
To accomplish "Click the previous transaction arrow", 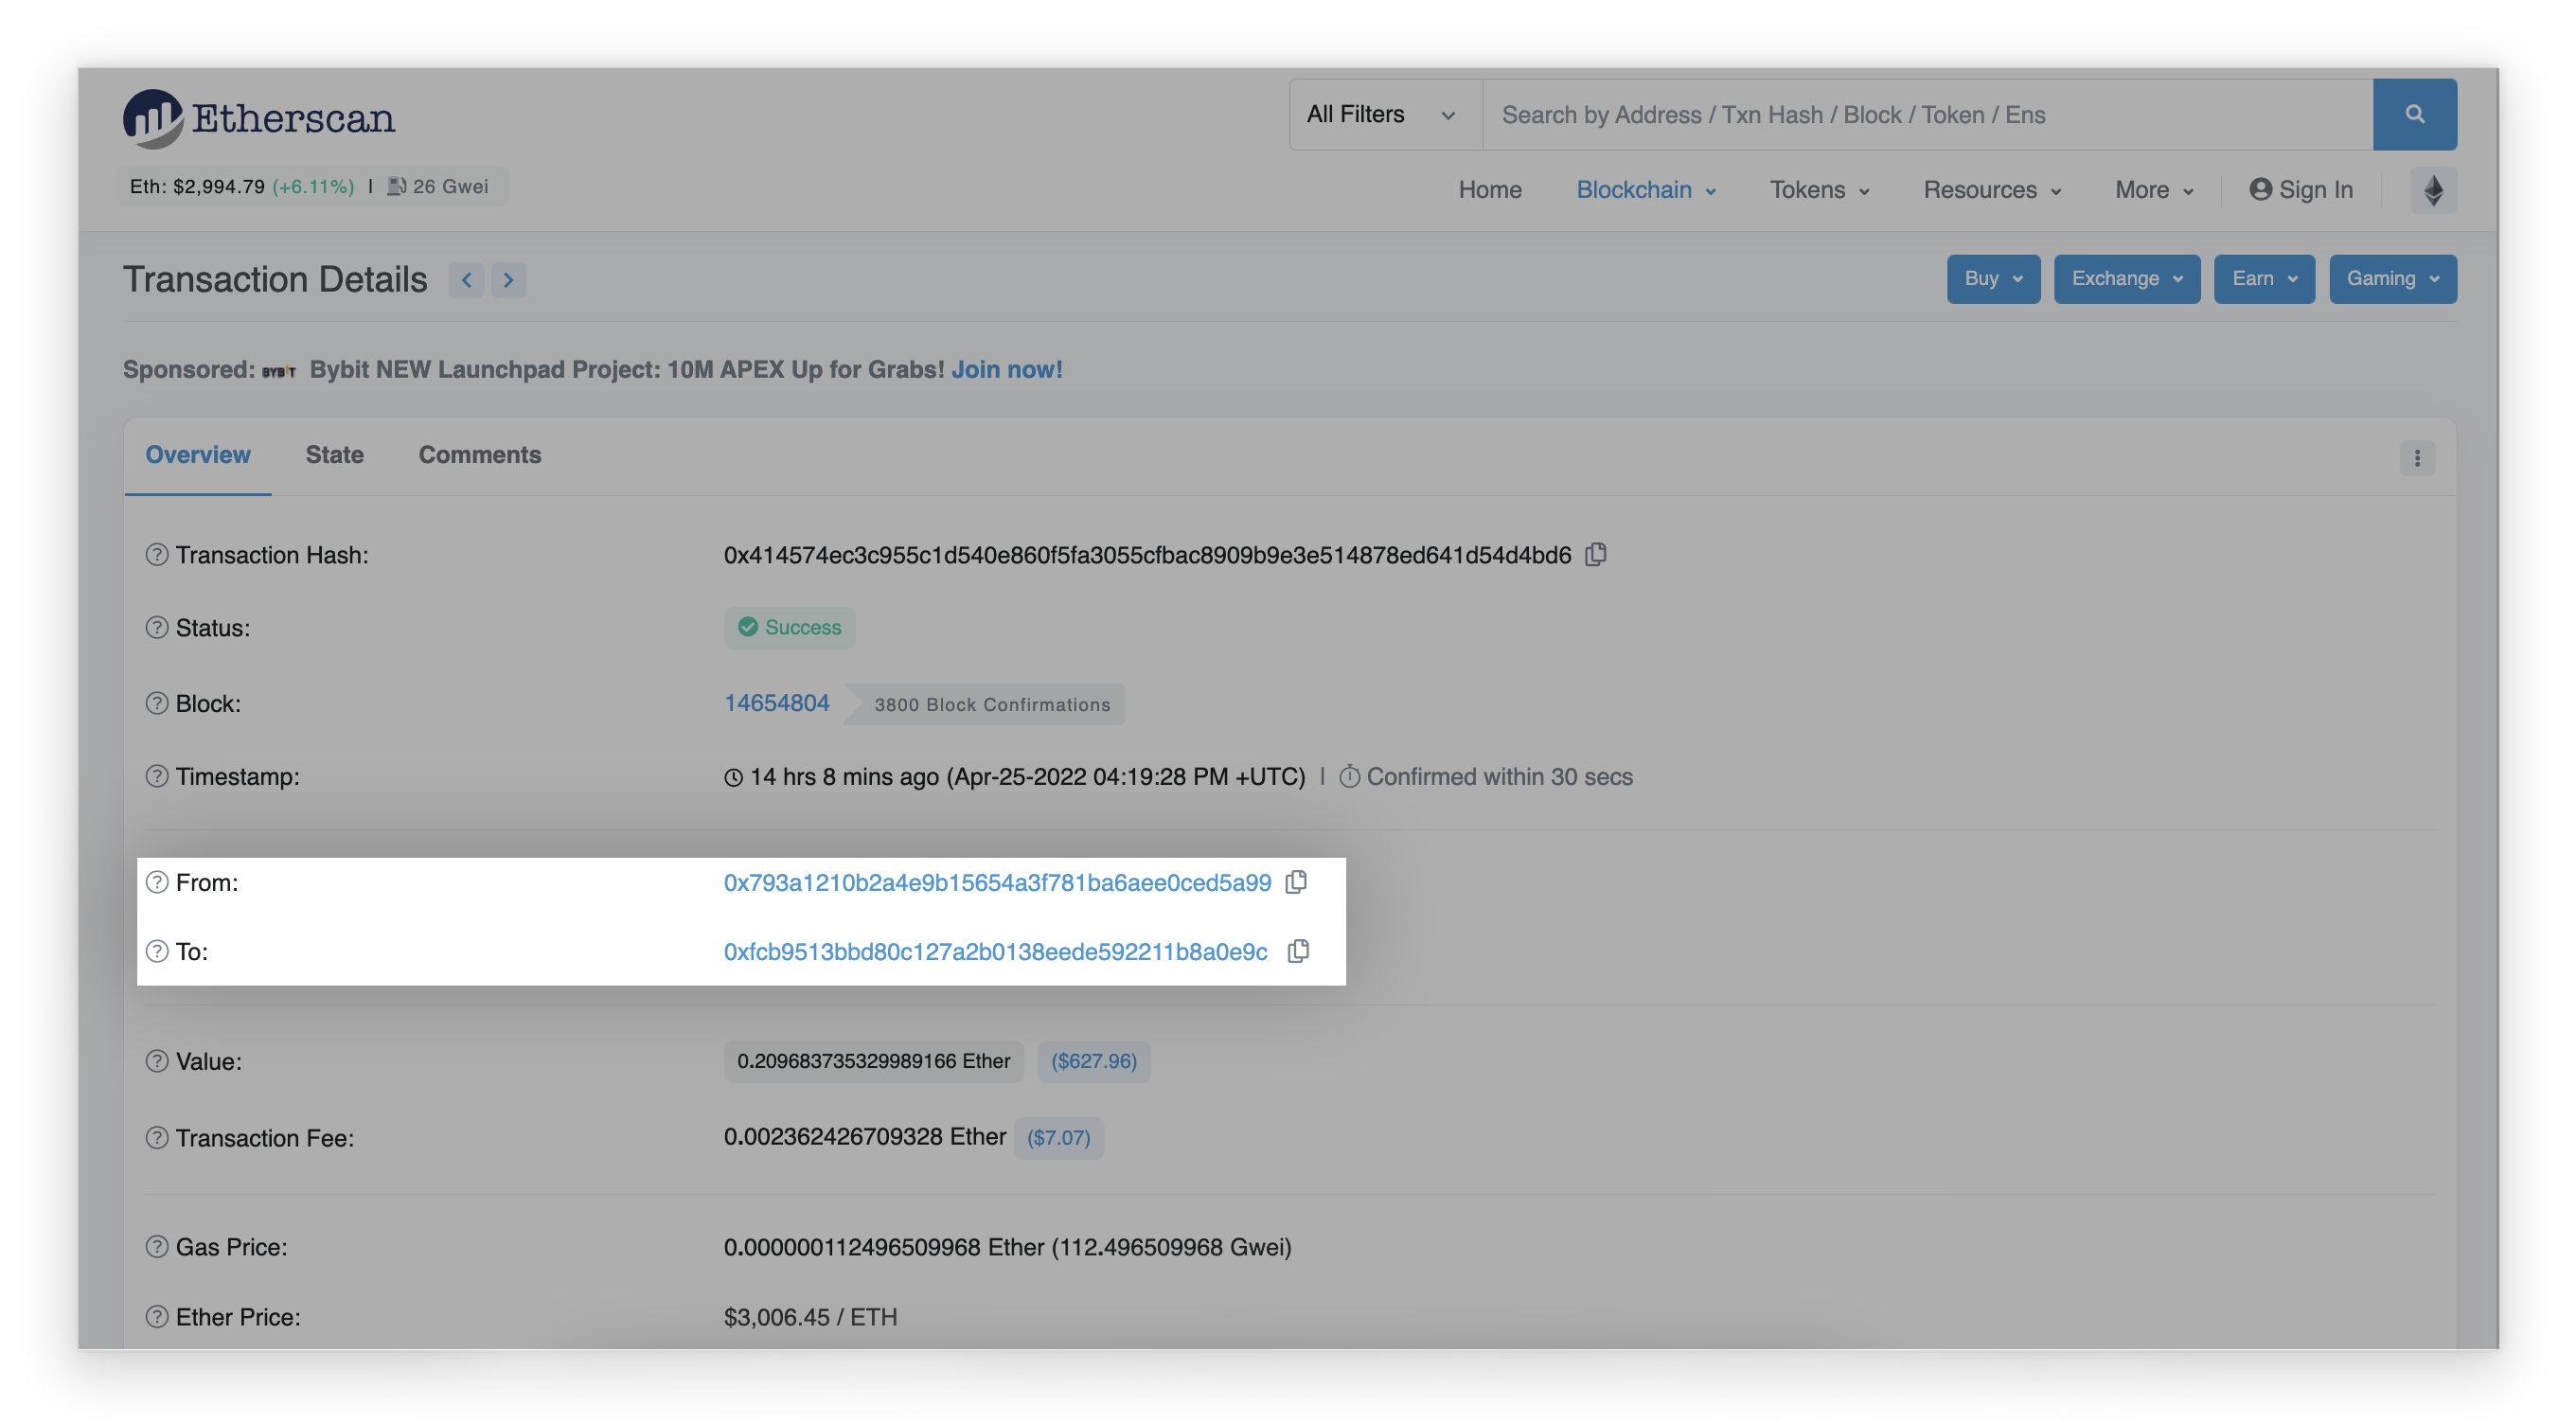I will pyautogui.click(x=466, y=278).
